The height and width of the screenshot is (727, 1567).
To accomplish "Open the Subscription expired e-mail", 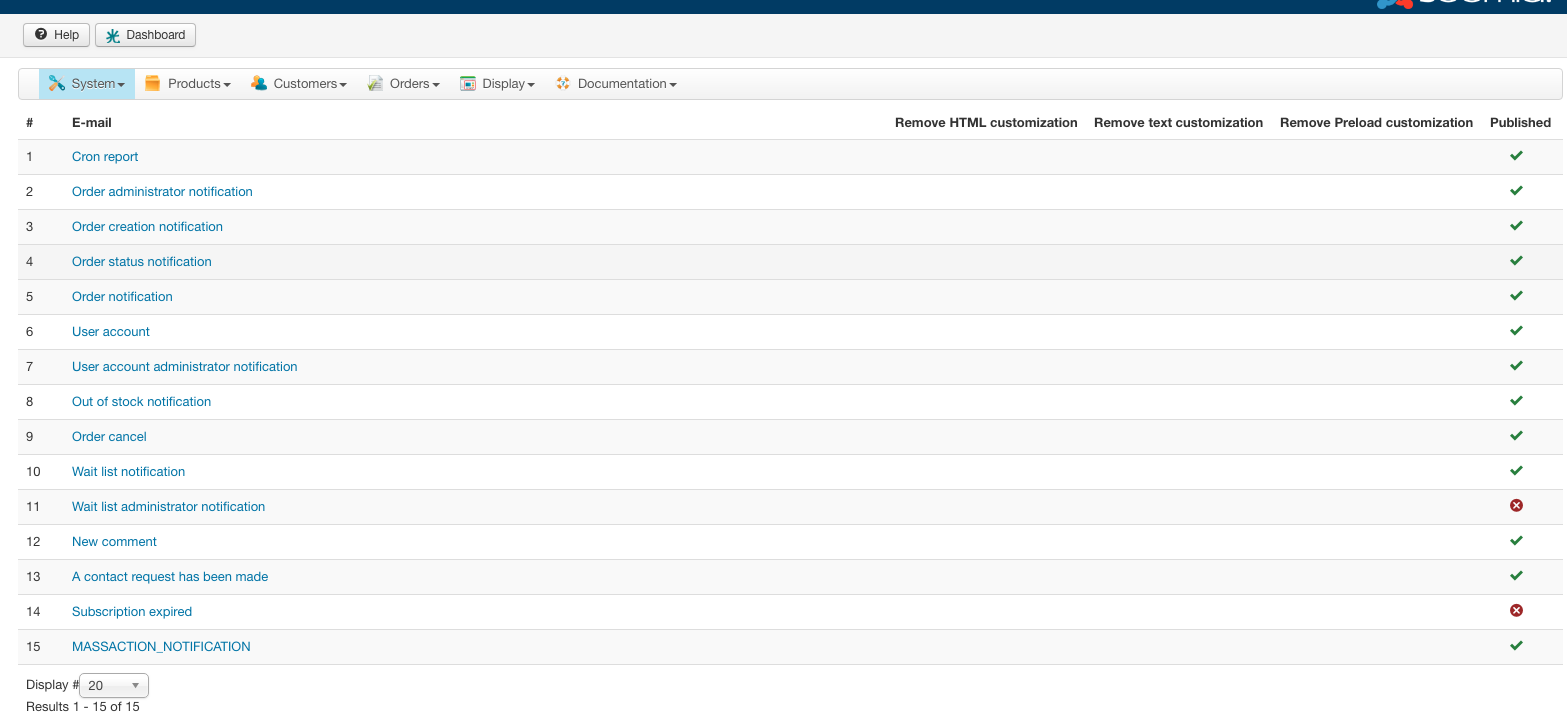I will [132, 612].
